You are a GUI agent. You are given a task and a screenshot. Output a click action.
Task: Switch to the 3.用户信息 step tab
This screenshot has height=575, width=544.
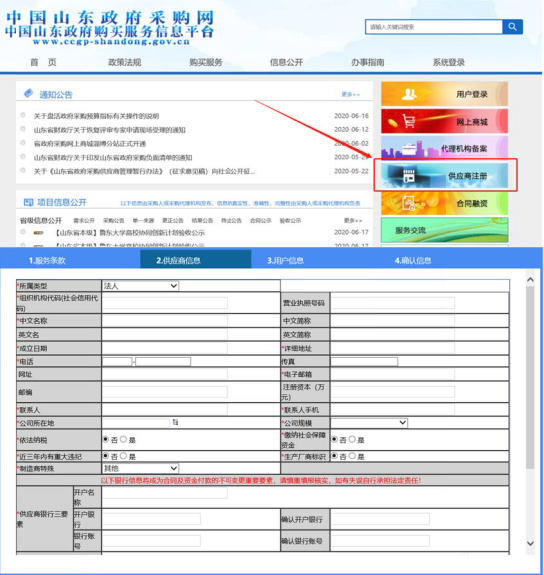(285, 260)
